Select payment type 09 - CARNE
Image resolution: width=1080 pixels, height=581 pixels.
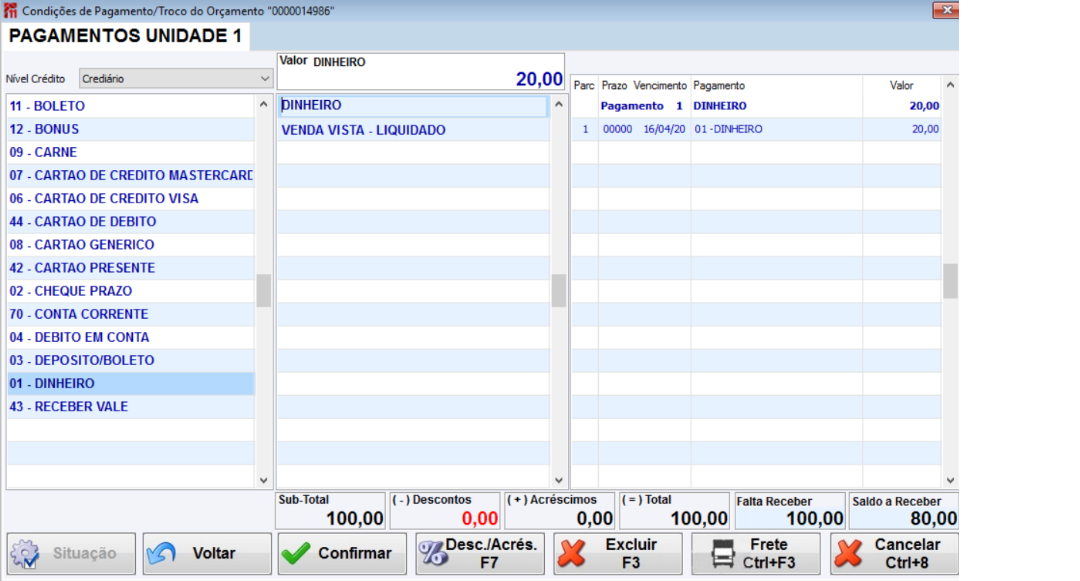click(131, 152)
